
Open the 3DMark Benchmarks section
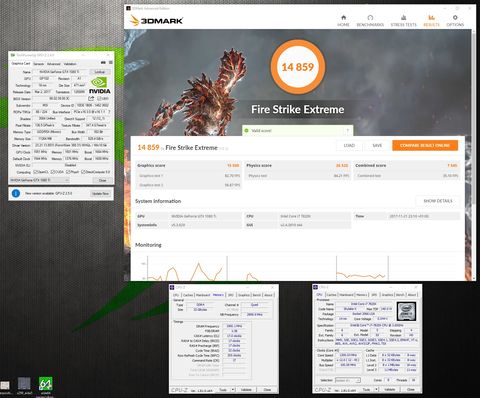click(370, 21)
